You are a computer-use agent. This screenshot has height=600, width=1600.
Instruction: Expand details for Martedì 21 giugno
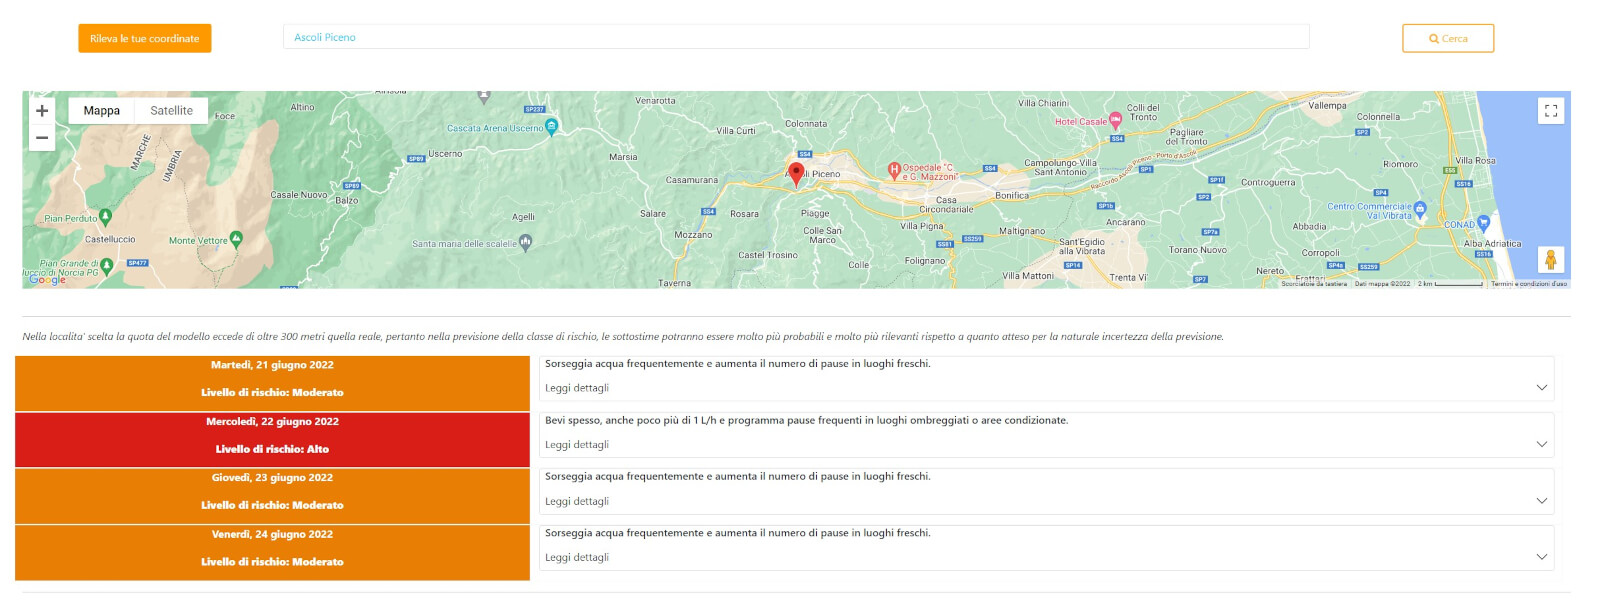[1541, 388]
